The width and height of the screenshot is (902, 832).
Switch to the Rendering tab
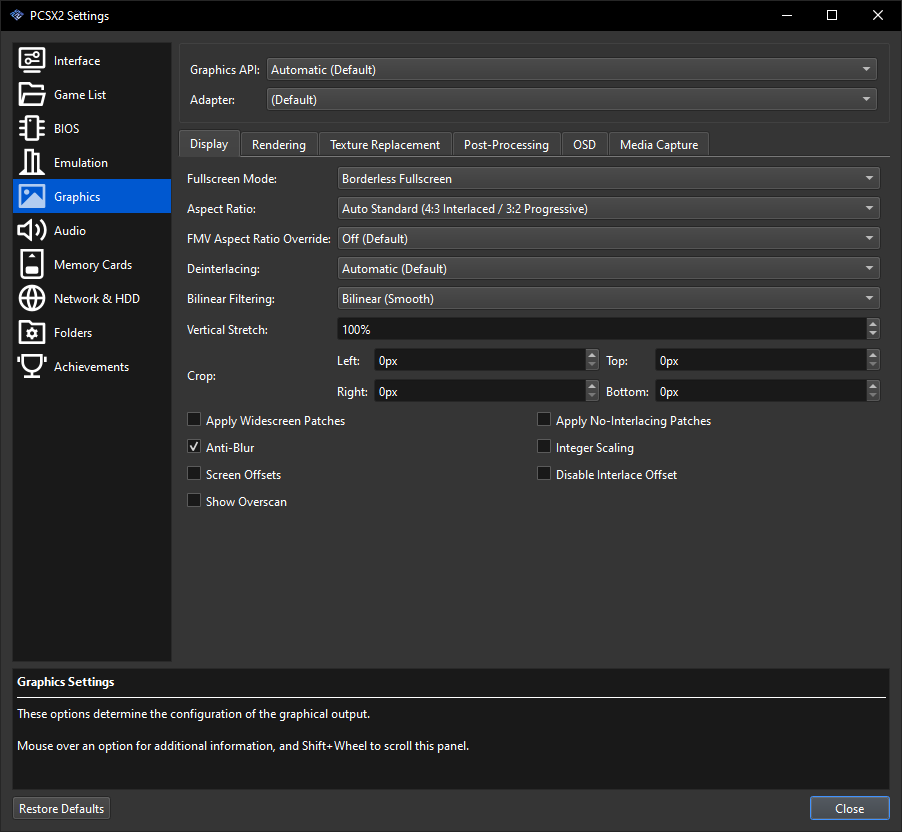(x=279, y=144)
